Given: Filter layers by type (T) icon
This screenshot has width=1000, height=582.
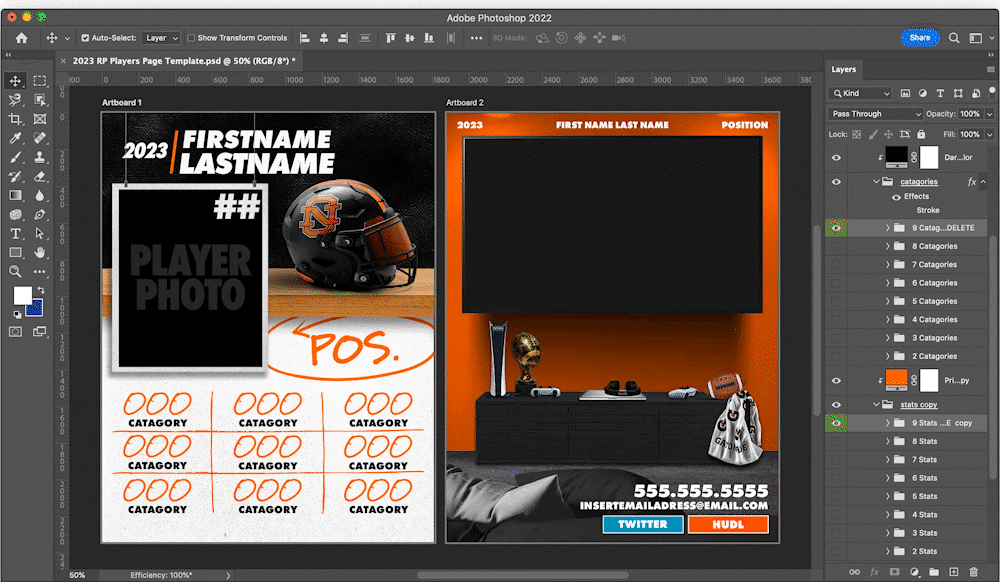Looking at the screenshot, I should pyautogui.click(x=940, y=93).
